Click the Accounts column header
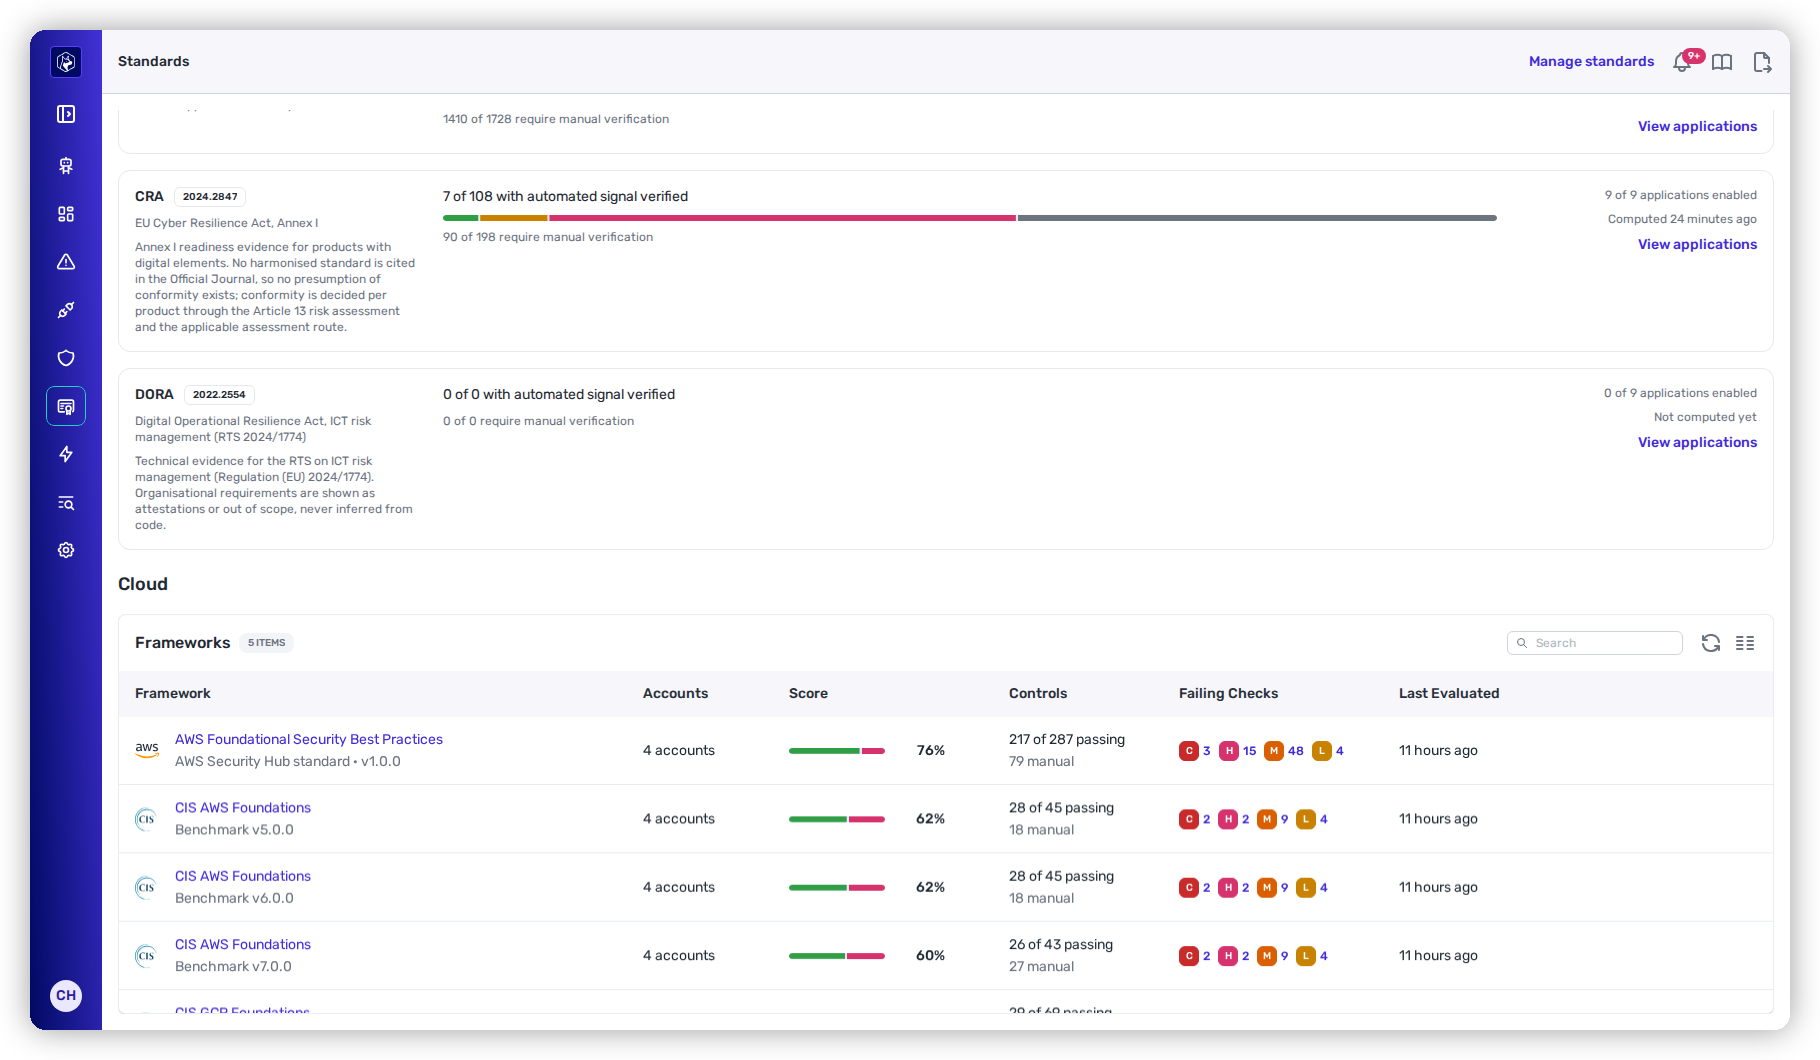 (x=675, y=693)
